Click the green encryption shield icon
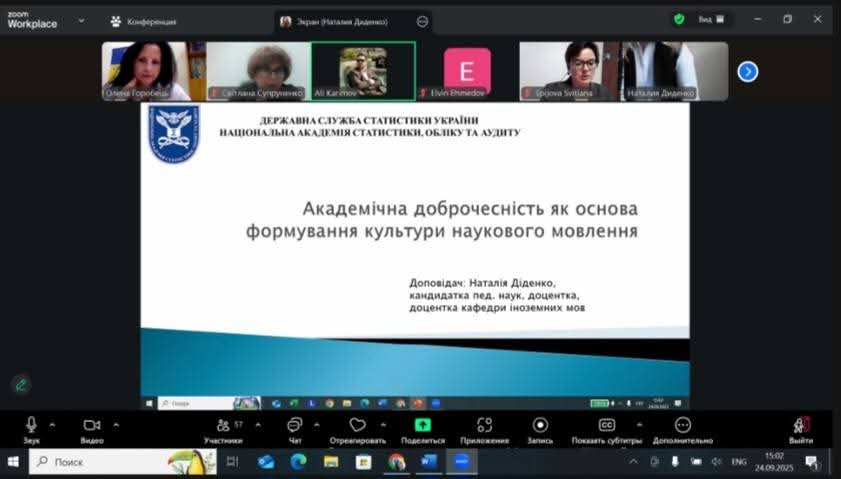Viewport: 841px width, 479px height. coord(679,19)
